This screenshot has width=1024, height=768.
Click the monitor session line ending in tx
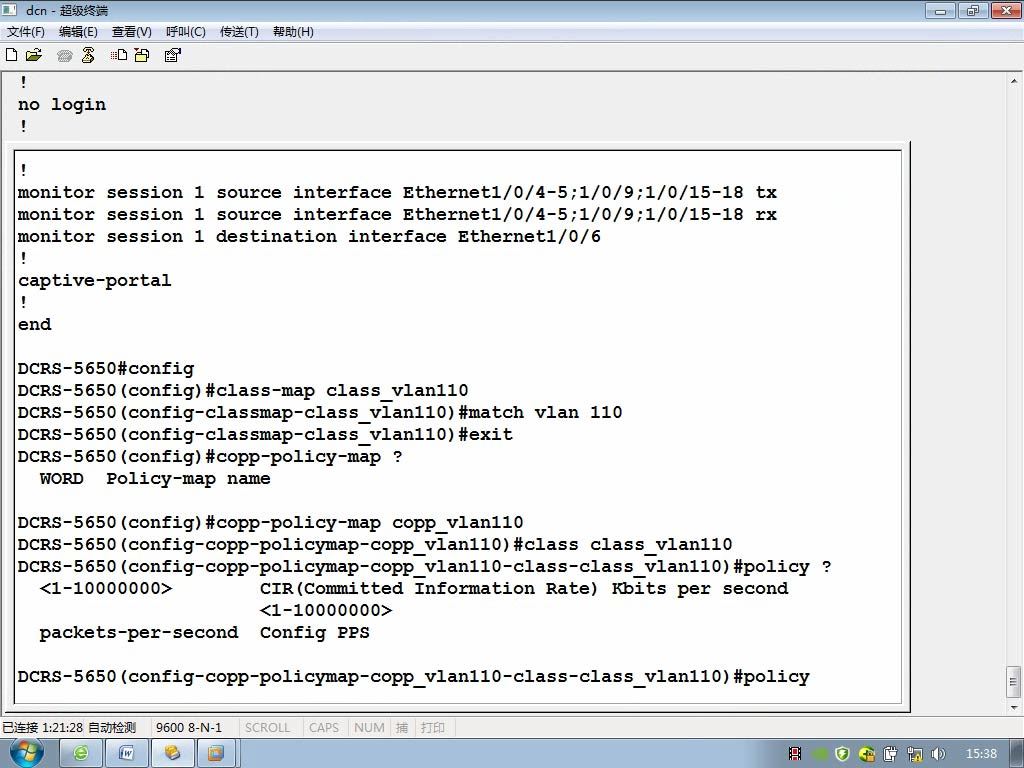click(397, 193)
